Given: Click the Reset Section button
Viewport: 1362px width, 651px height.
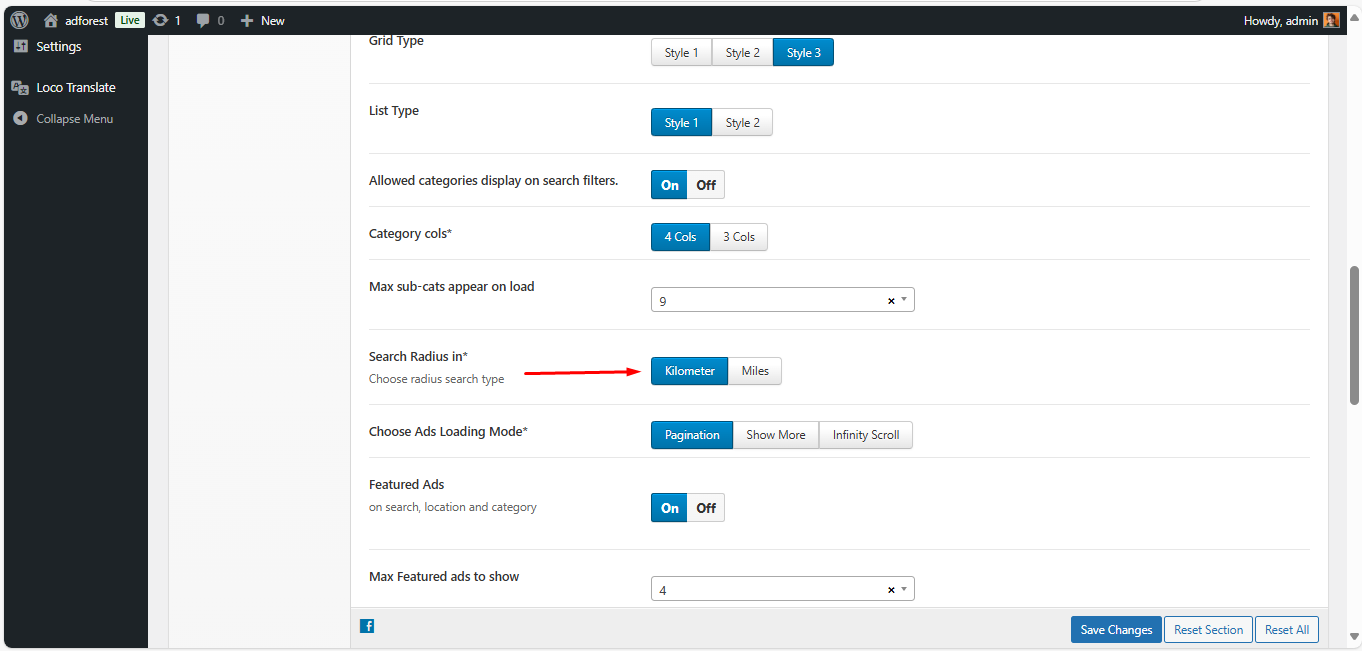Looking at the screenshot, I should click(1208, 630).
